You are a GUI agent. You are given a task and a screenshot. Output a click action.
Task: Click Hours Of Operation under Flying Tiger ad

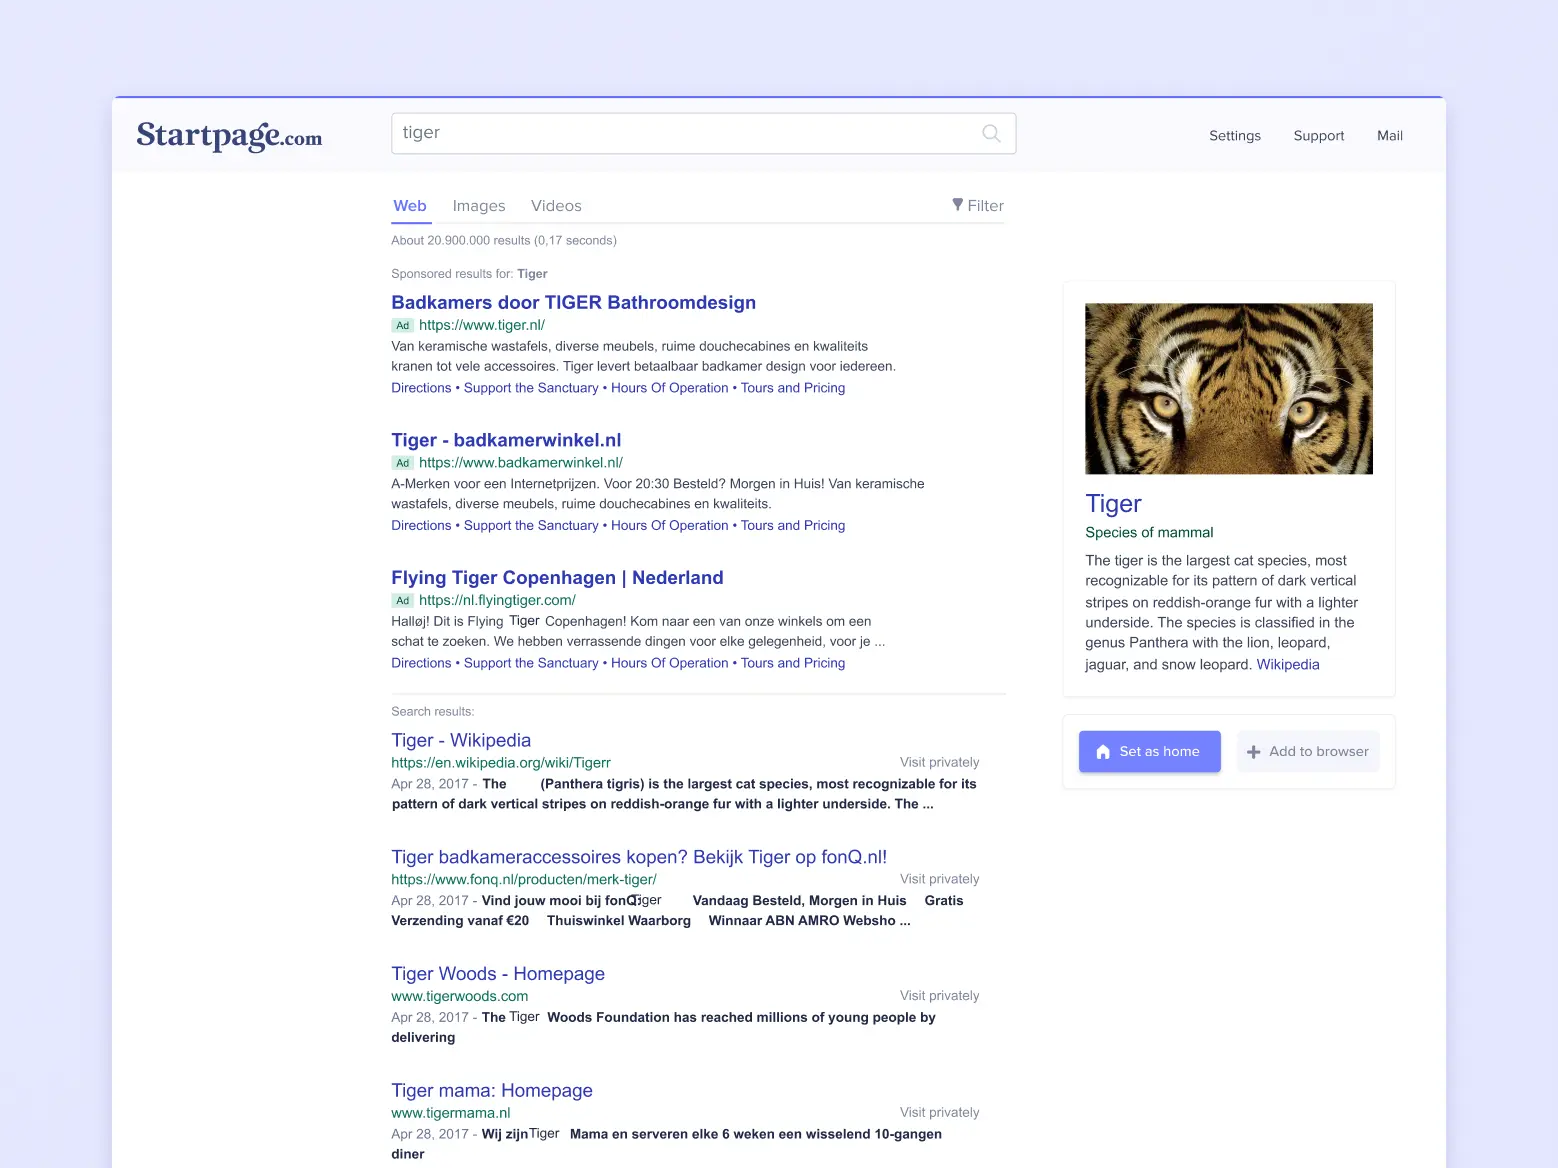pyautogui.click(x=670, y=663)
